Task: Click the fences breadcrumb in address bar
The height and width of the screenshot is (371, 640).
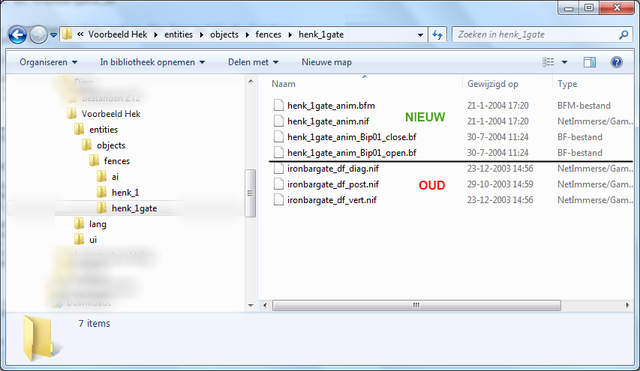Action: tap(268, 35)
